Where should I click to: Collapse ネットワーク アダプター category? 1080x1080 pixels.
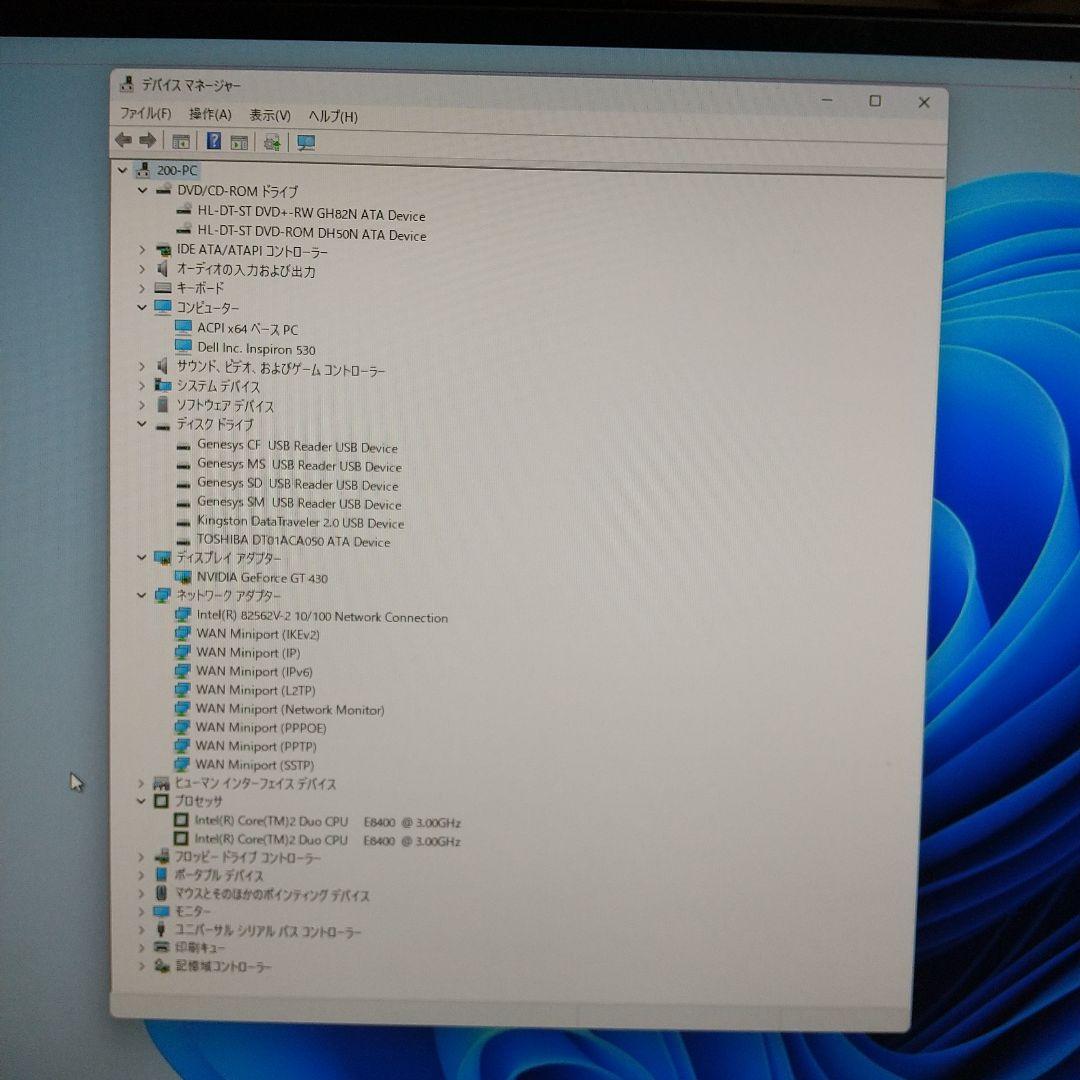[x=141, y=595]
